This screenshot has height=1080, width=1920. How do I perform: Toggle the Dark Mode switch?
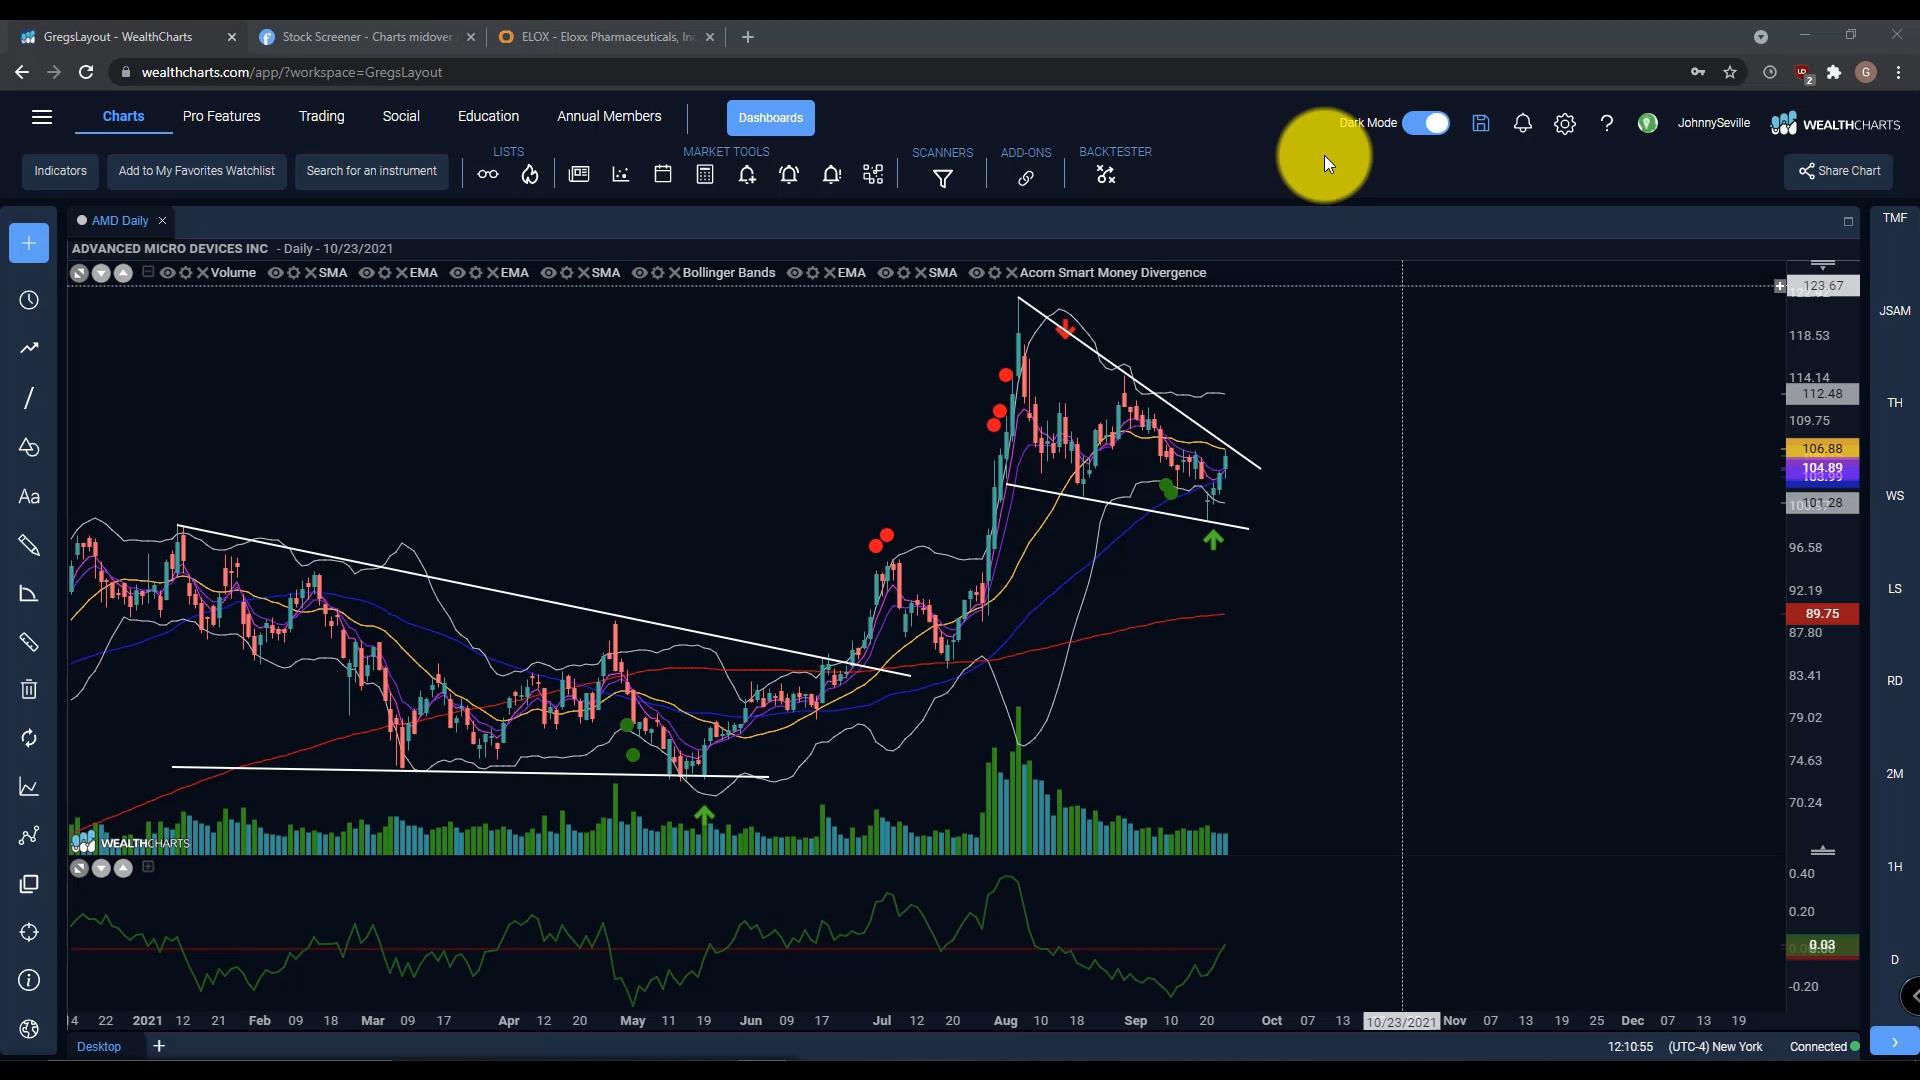point(1426,123)
